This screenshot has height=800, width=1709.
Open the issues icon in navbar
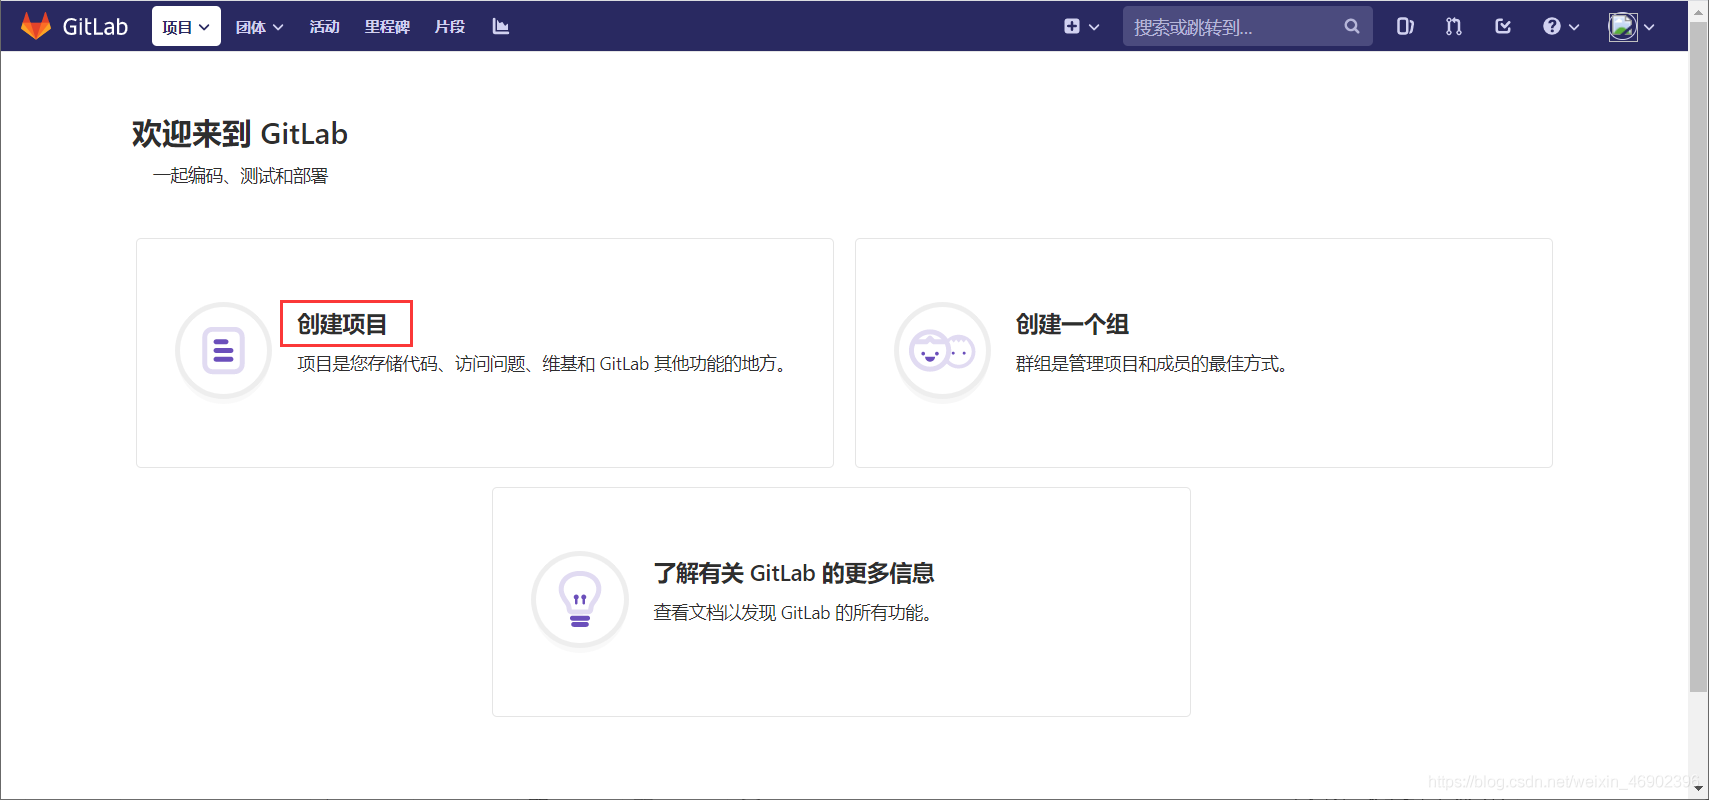[1405, 27]
